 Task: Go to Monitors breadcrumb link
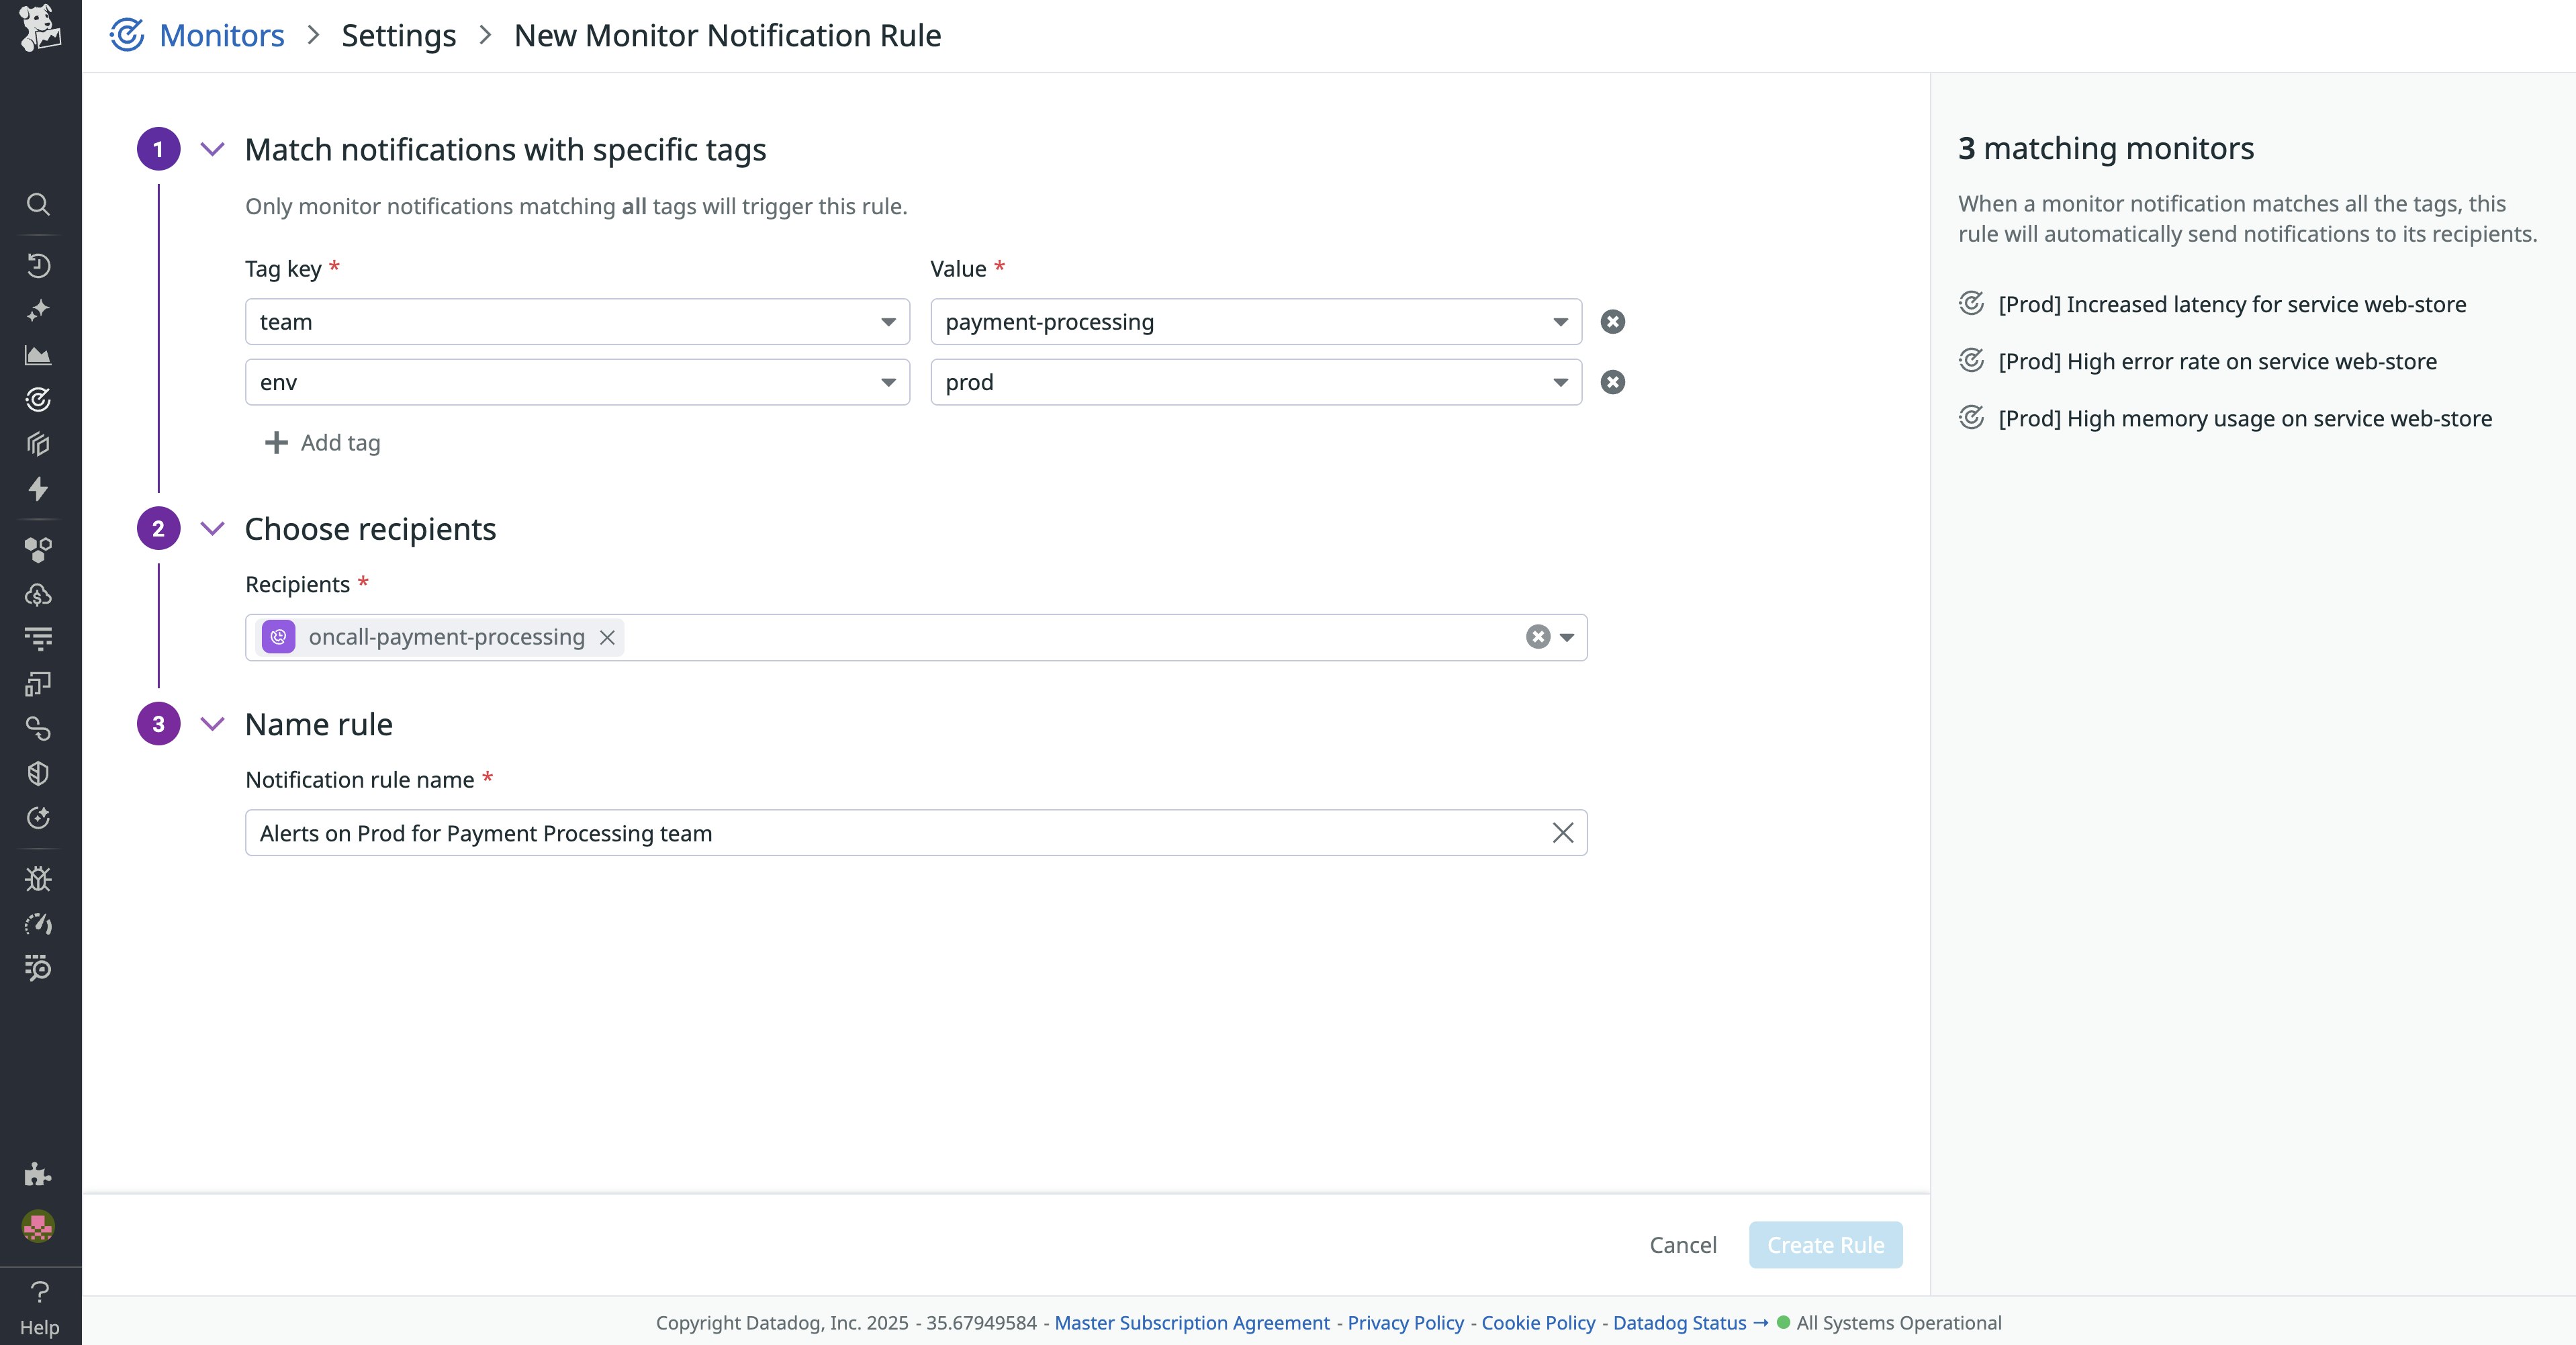pyautogui.click(x=221, y=35)
